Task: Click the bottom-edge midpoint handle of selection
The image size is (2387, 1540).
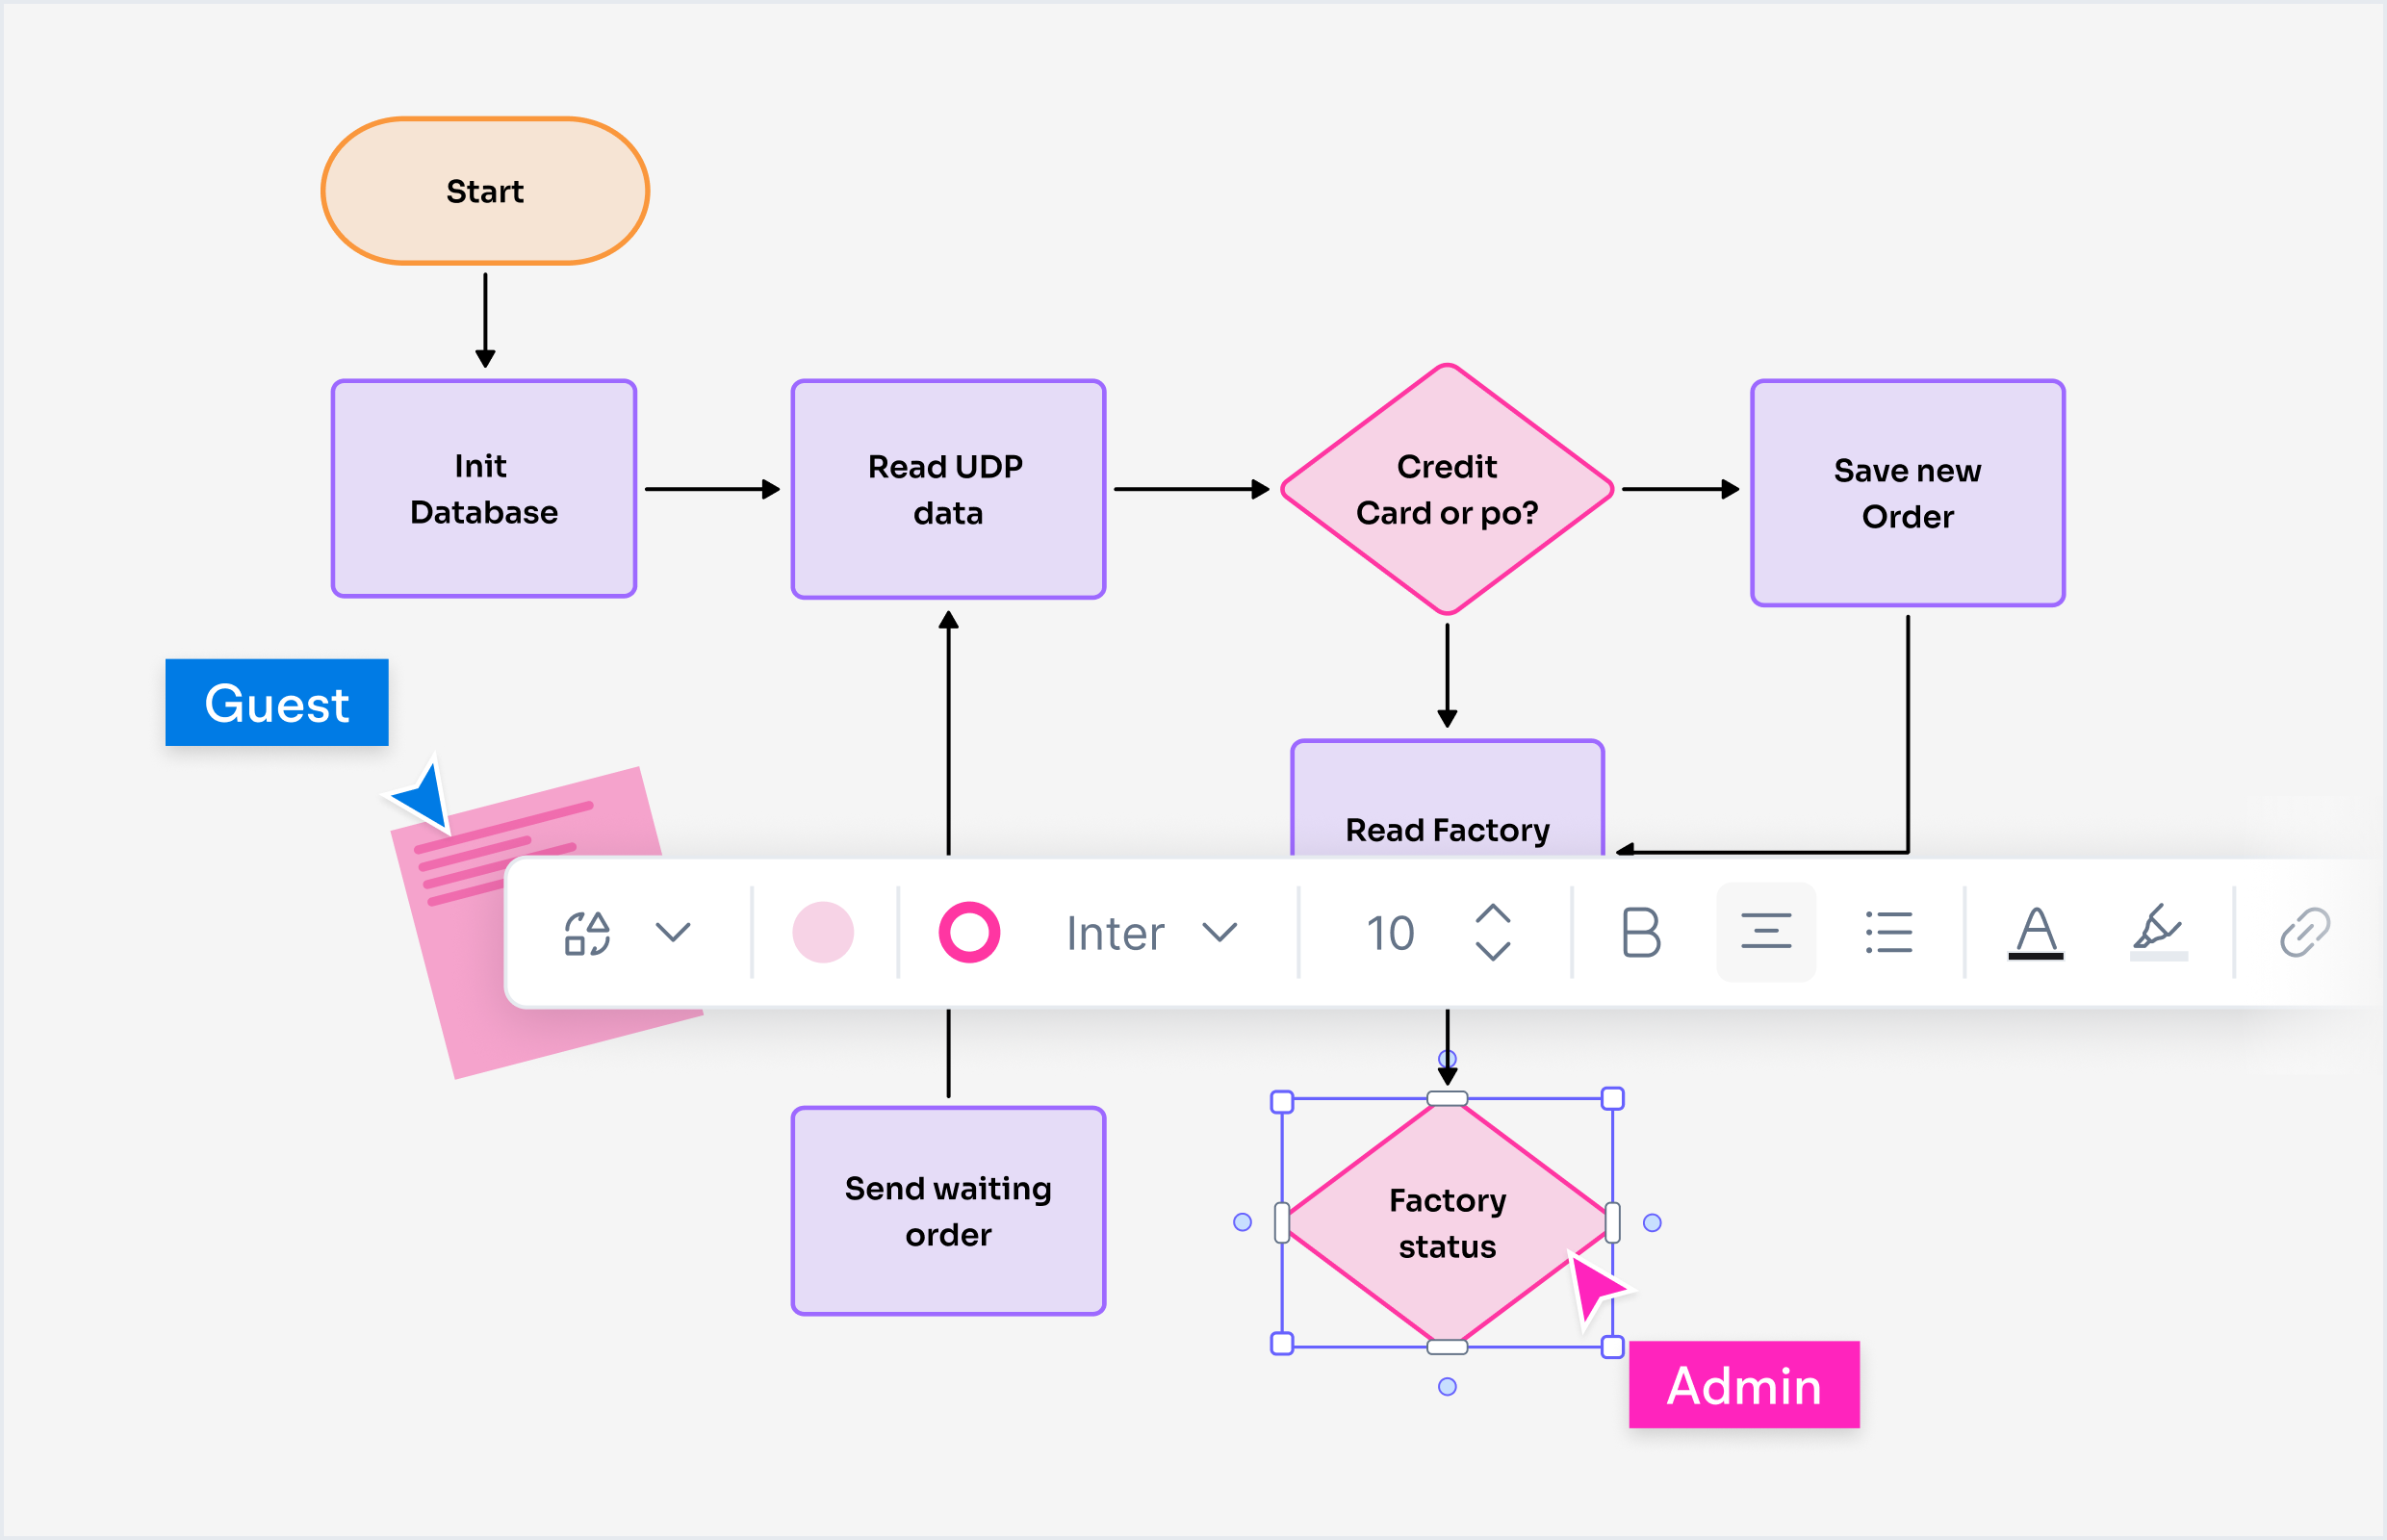Action: tap(1447, 1347)
